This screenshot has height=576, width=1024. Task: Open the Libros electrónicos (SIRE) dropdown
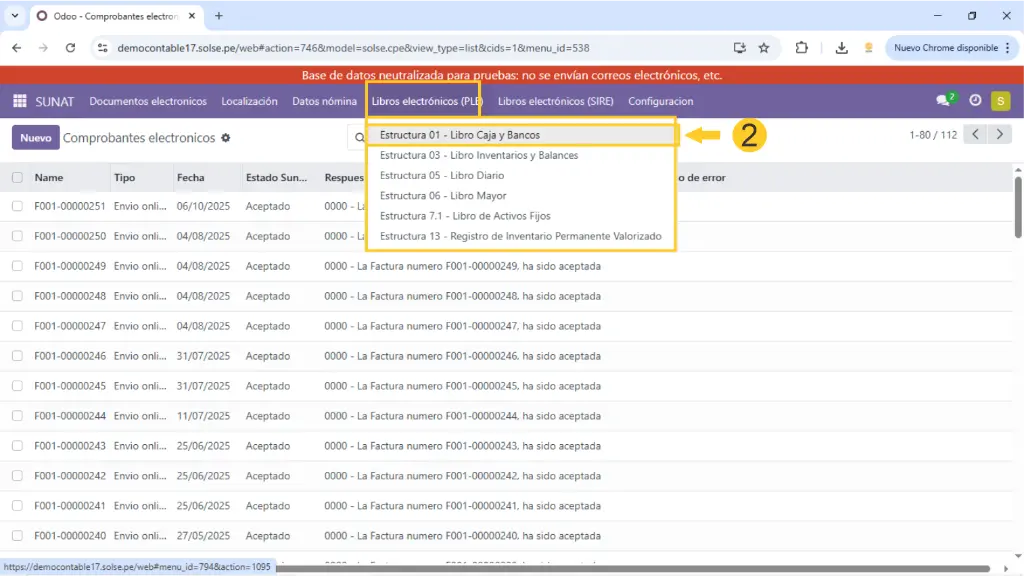555,101
